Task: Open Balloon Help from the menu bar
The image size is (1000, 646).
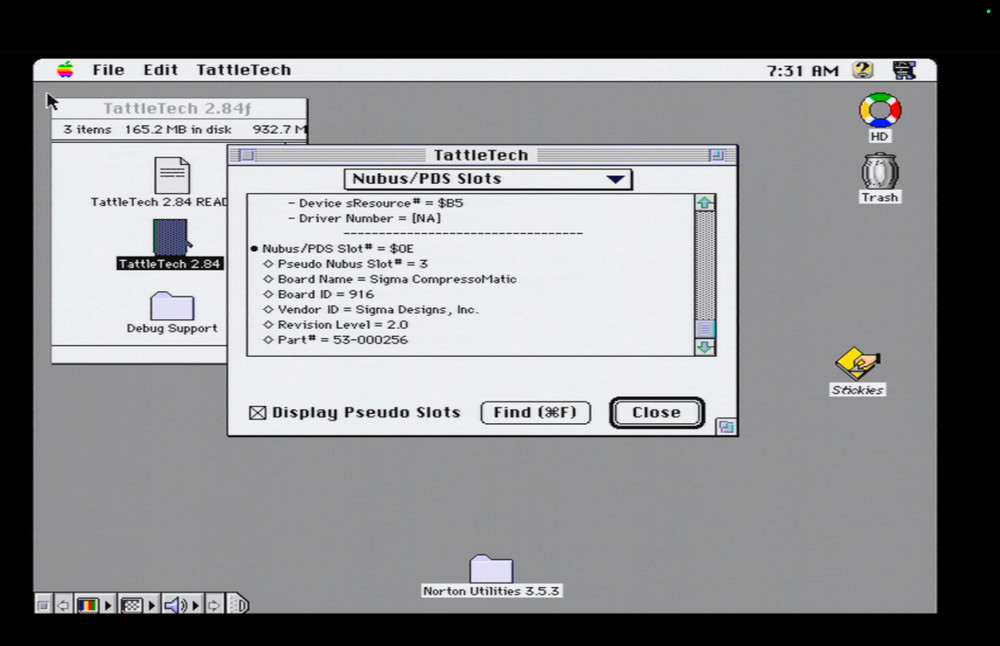Action: click(x=862, y=70)
